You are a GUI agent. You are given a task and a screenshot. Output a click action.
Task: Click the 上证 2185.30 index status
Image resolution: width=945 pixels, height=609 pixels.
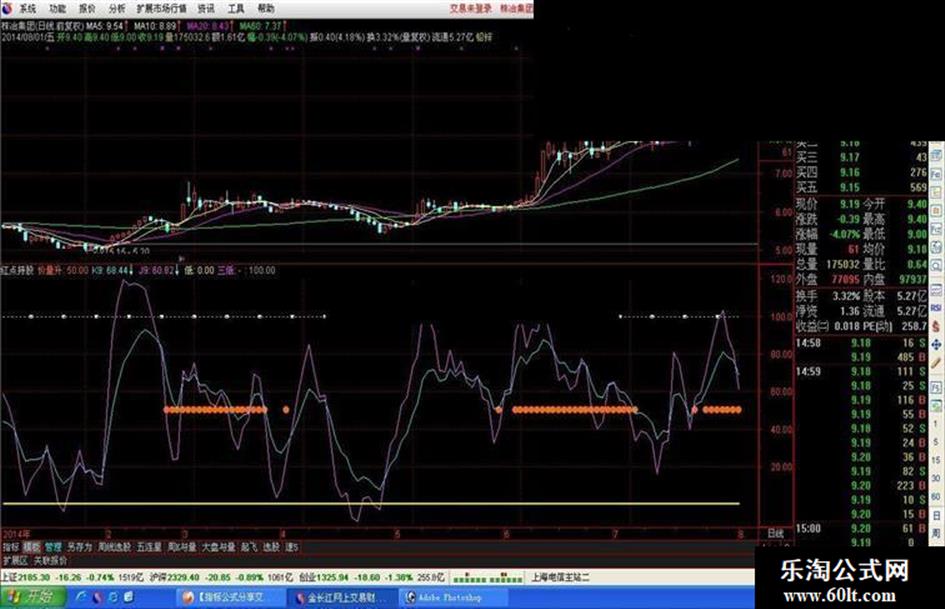tap(73, 578)
